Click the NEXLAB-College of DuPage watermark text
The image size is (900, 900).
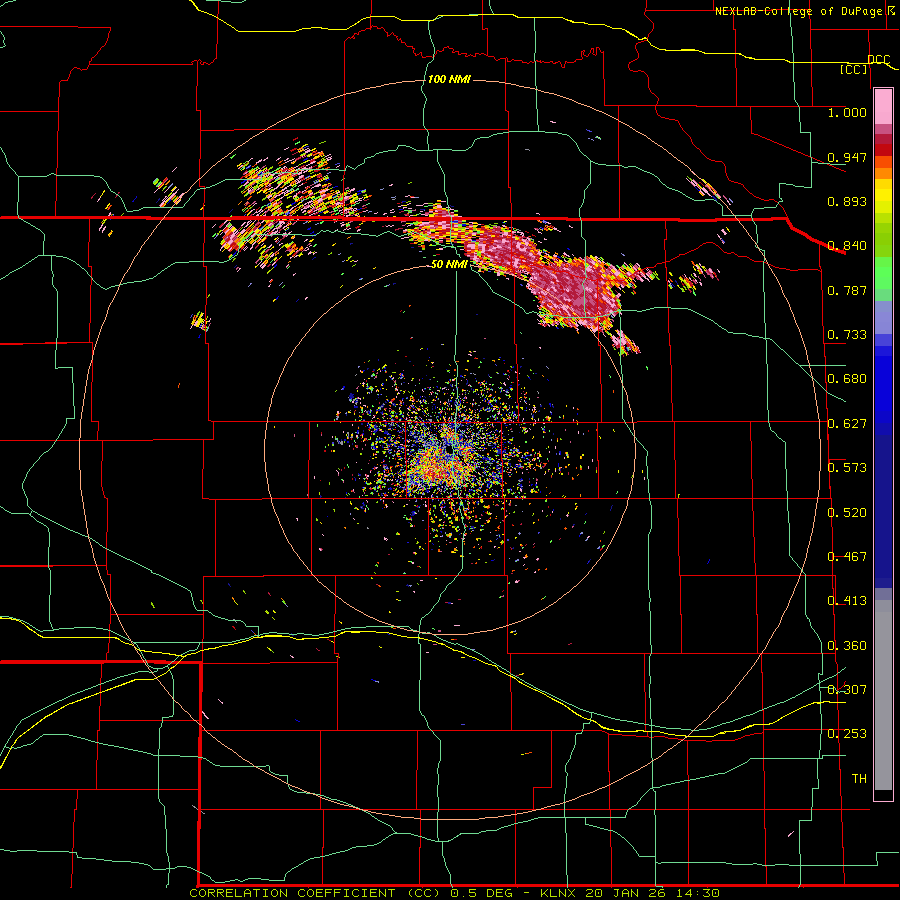[x=805, y=11]
